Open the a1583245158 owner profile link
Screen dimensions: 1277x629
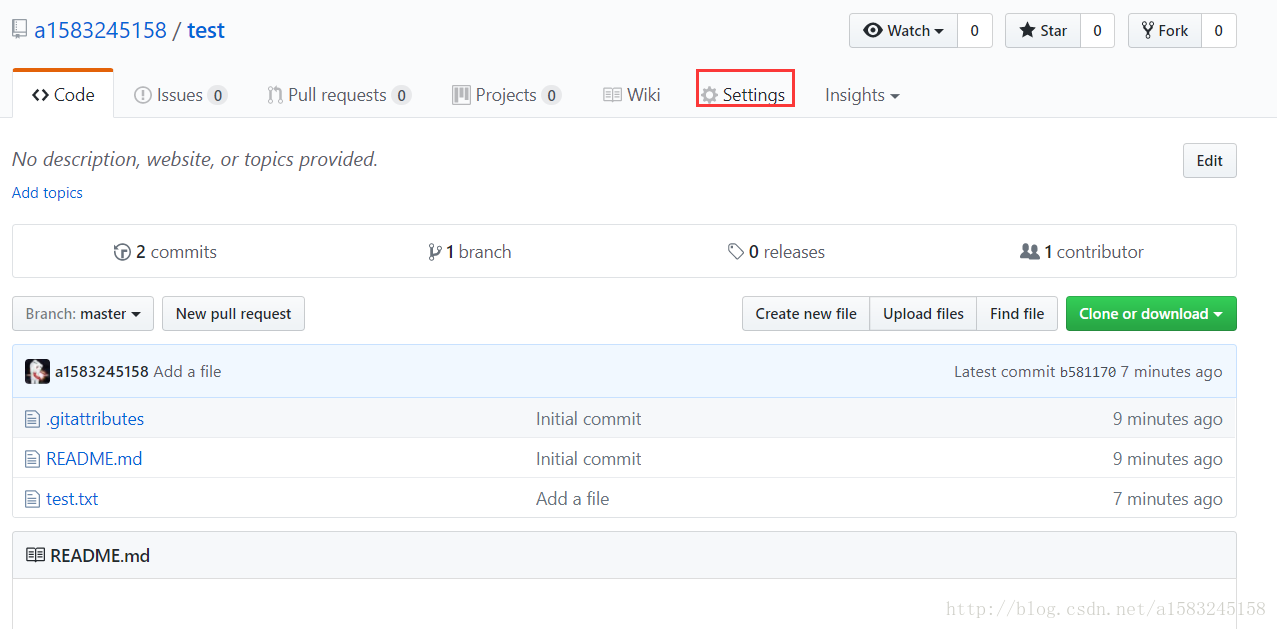100,30
